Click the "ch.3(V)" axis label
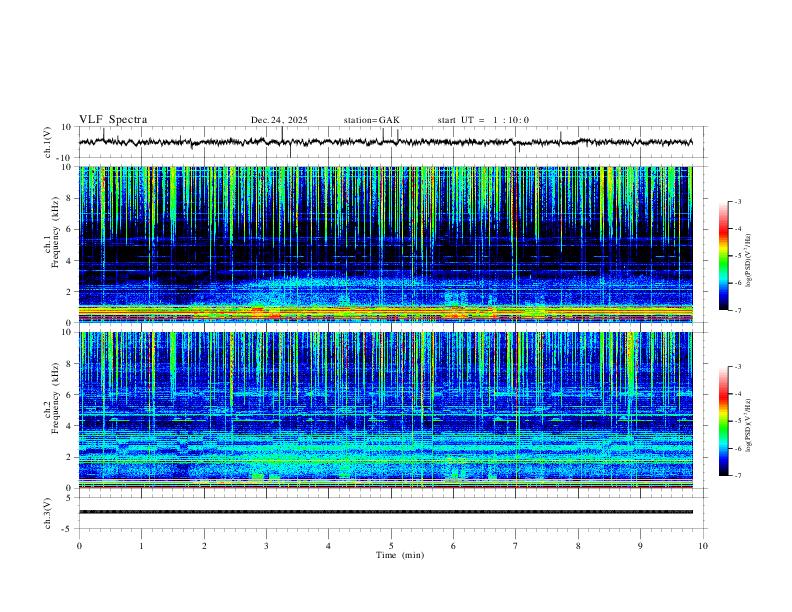 coord(48,514)
